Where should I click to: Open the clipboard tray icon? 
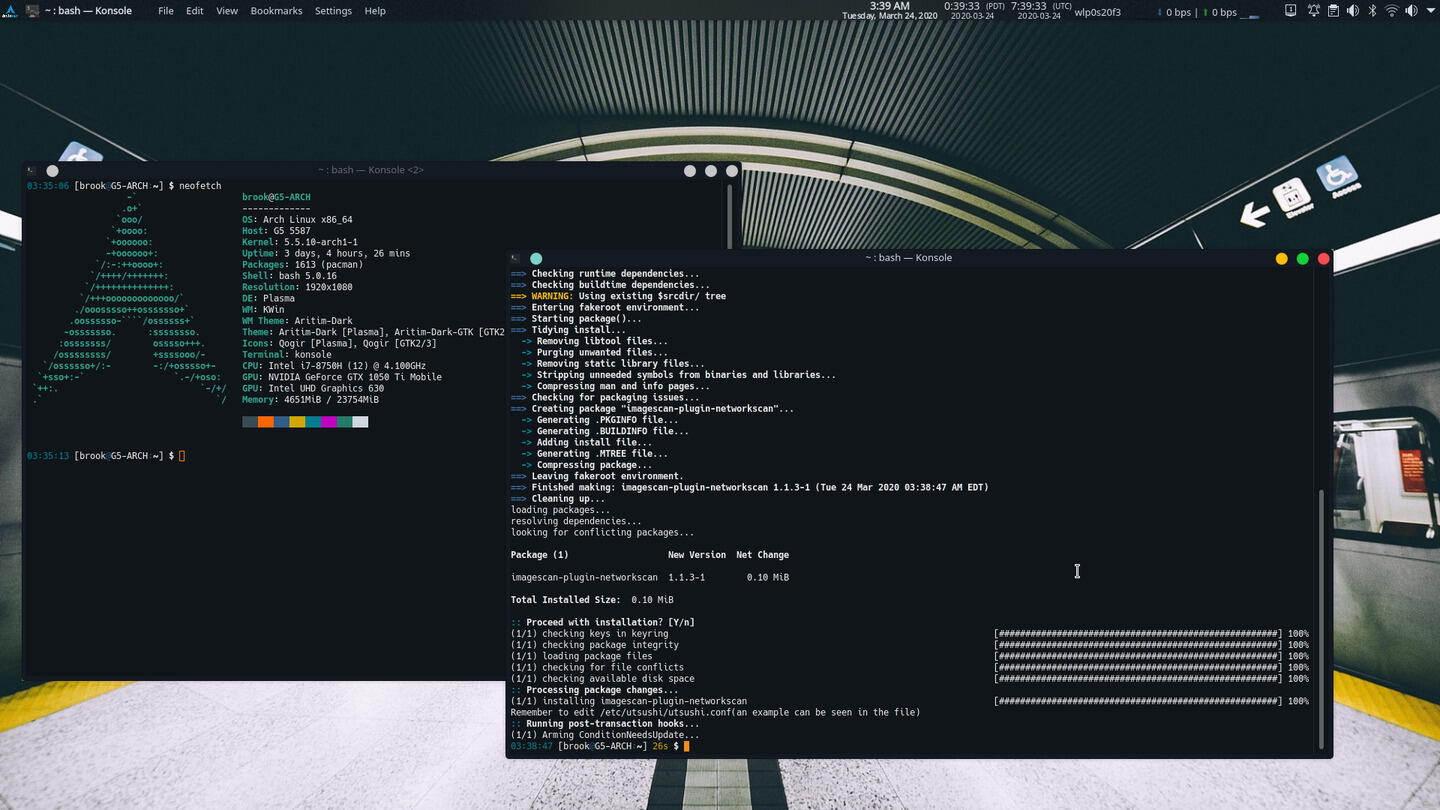point(1333,11)
